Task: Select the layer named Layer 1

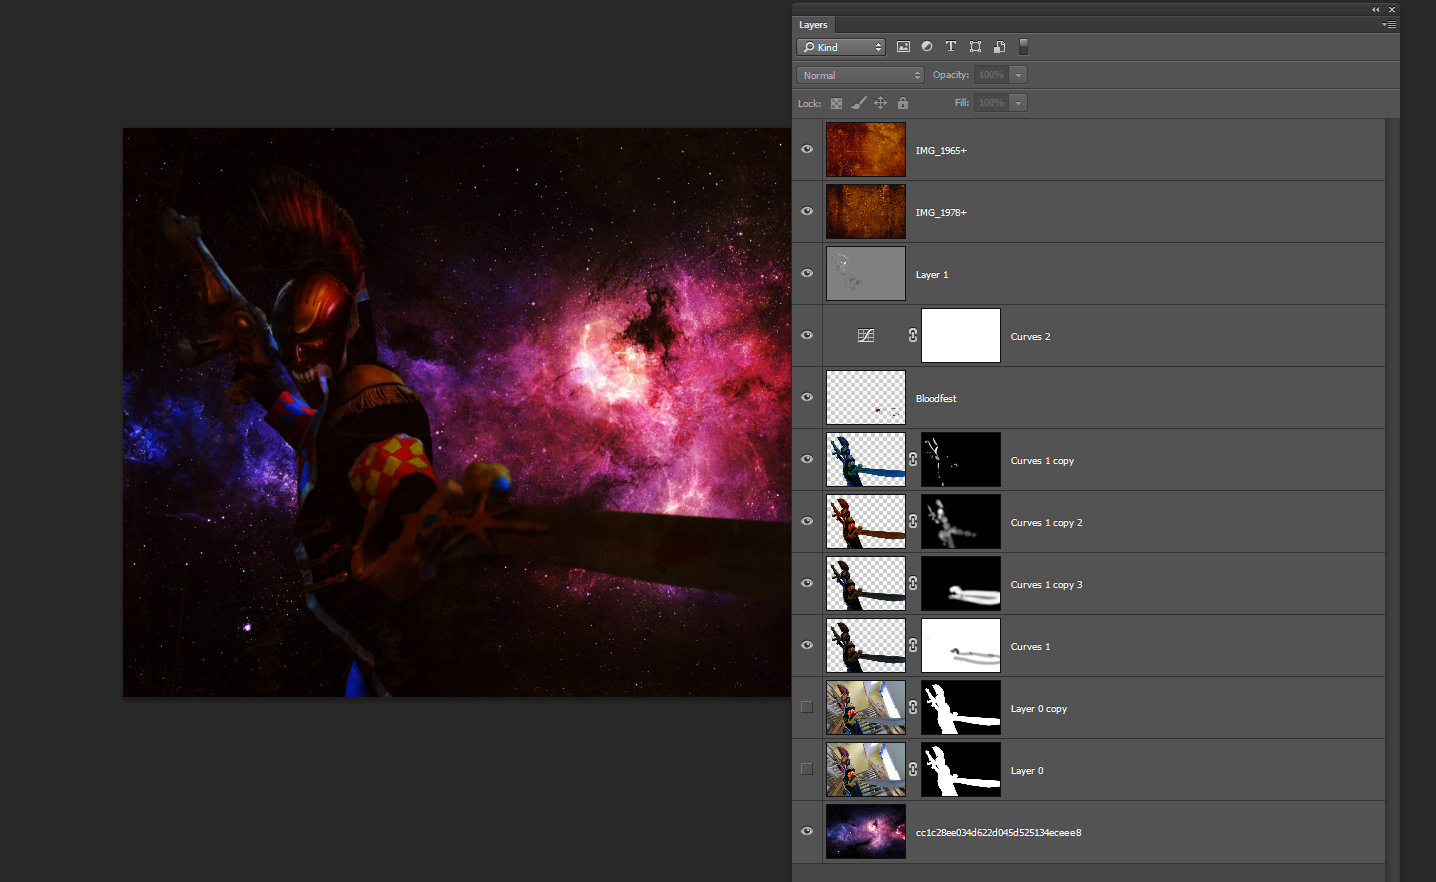Action: click(932, 275)
